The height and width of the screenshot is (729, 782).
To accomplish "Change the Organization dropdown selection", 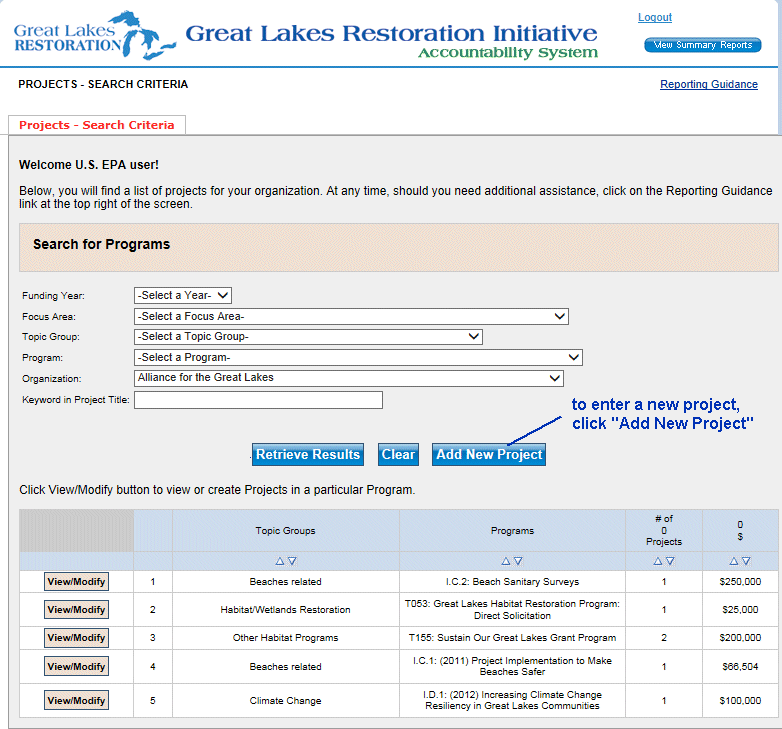I will click(x=349, y=378).
